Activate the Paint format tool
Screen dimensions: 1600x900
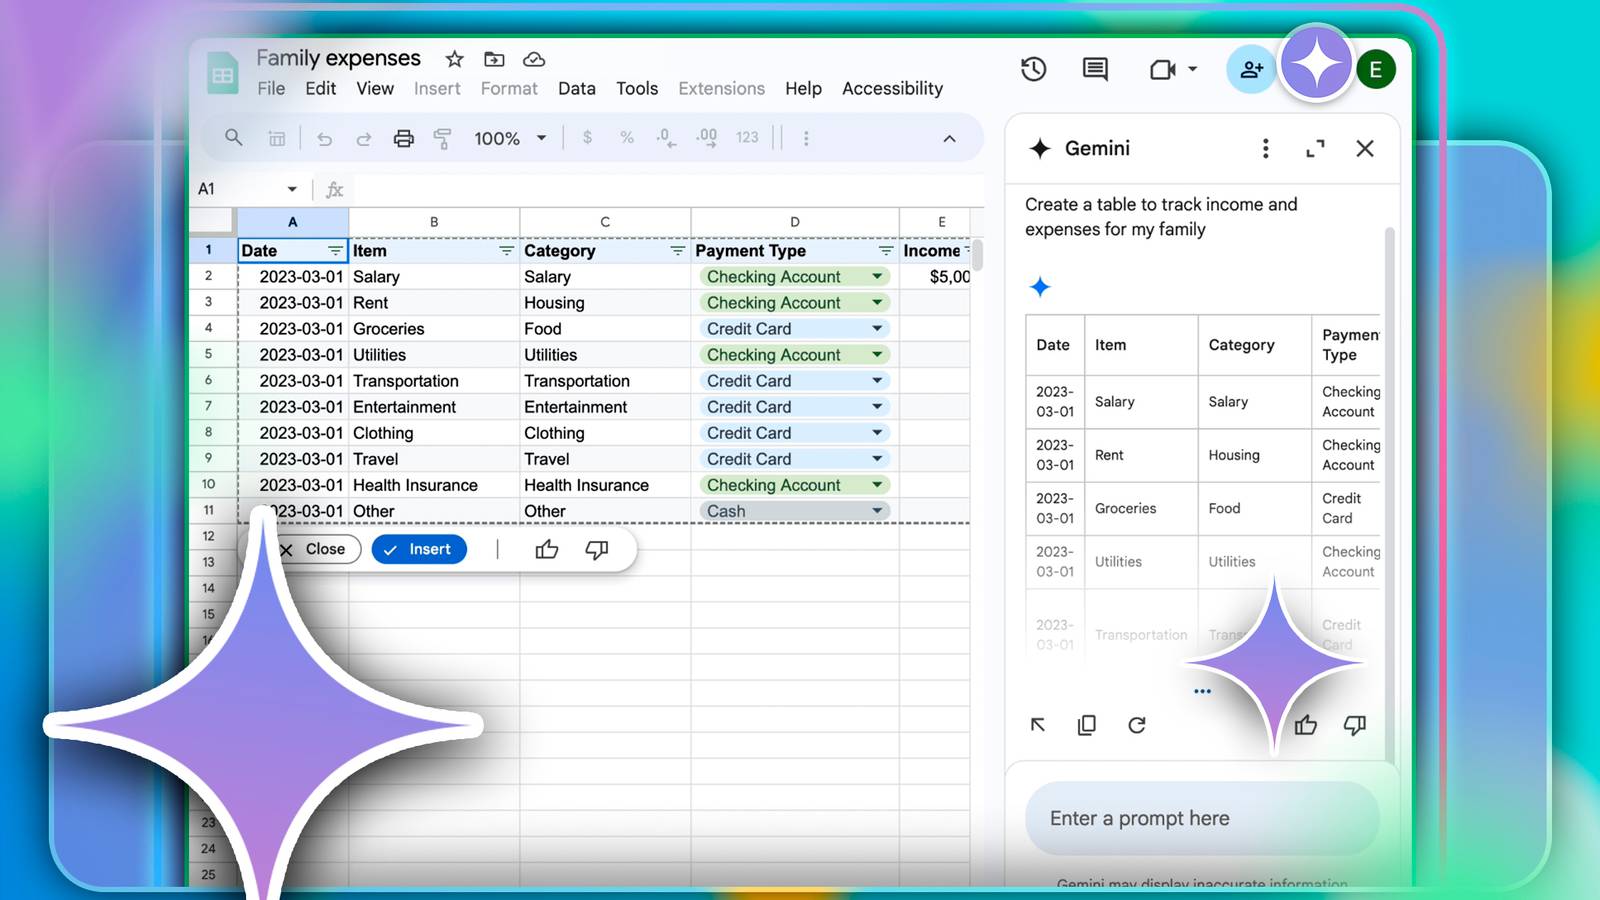click(x=443, y=138)
